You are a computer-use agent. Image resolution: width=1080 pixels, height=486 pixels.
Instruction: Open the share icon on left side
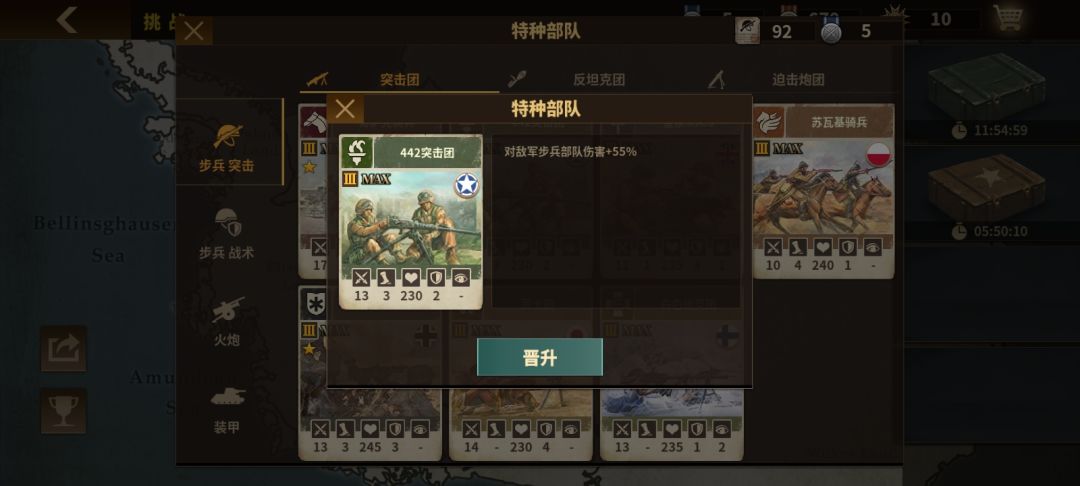click(63, 348)
